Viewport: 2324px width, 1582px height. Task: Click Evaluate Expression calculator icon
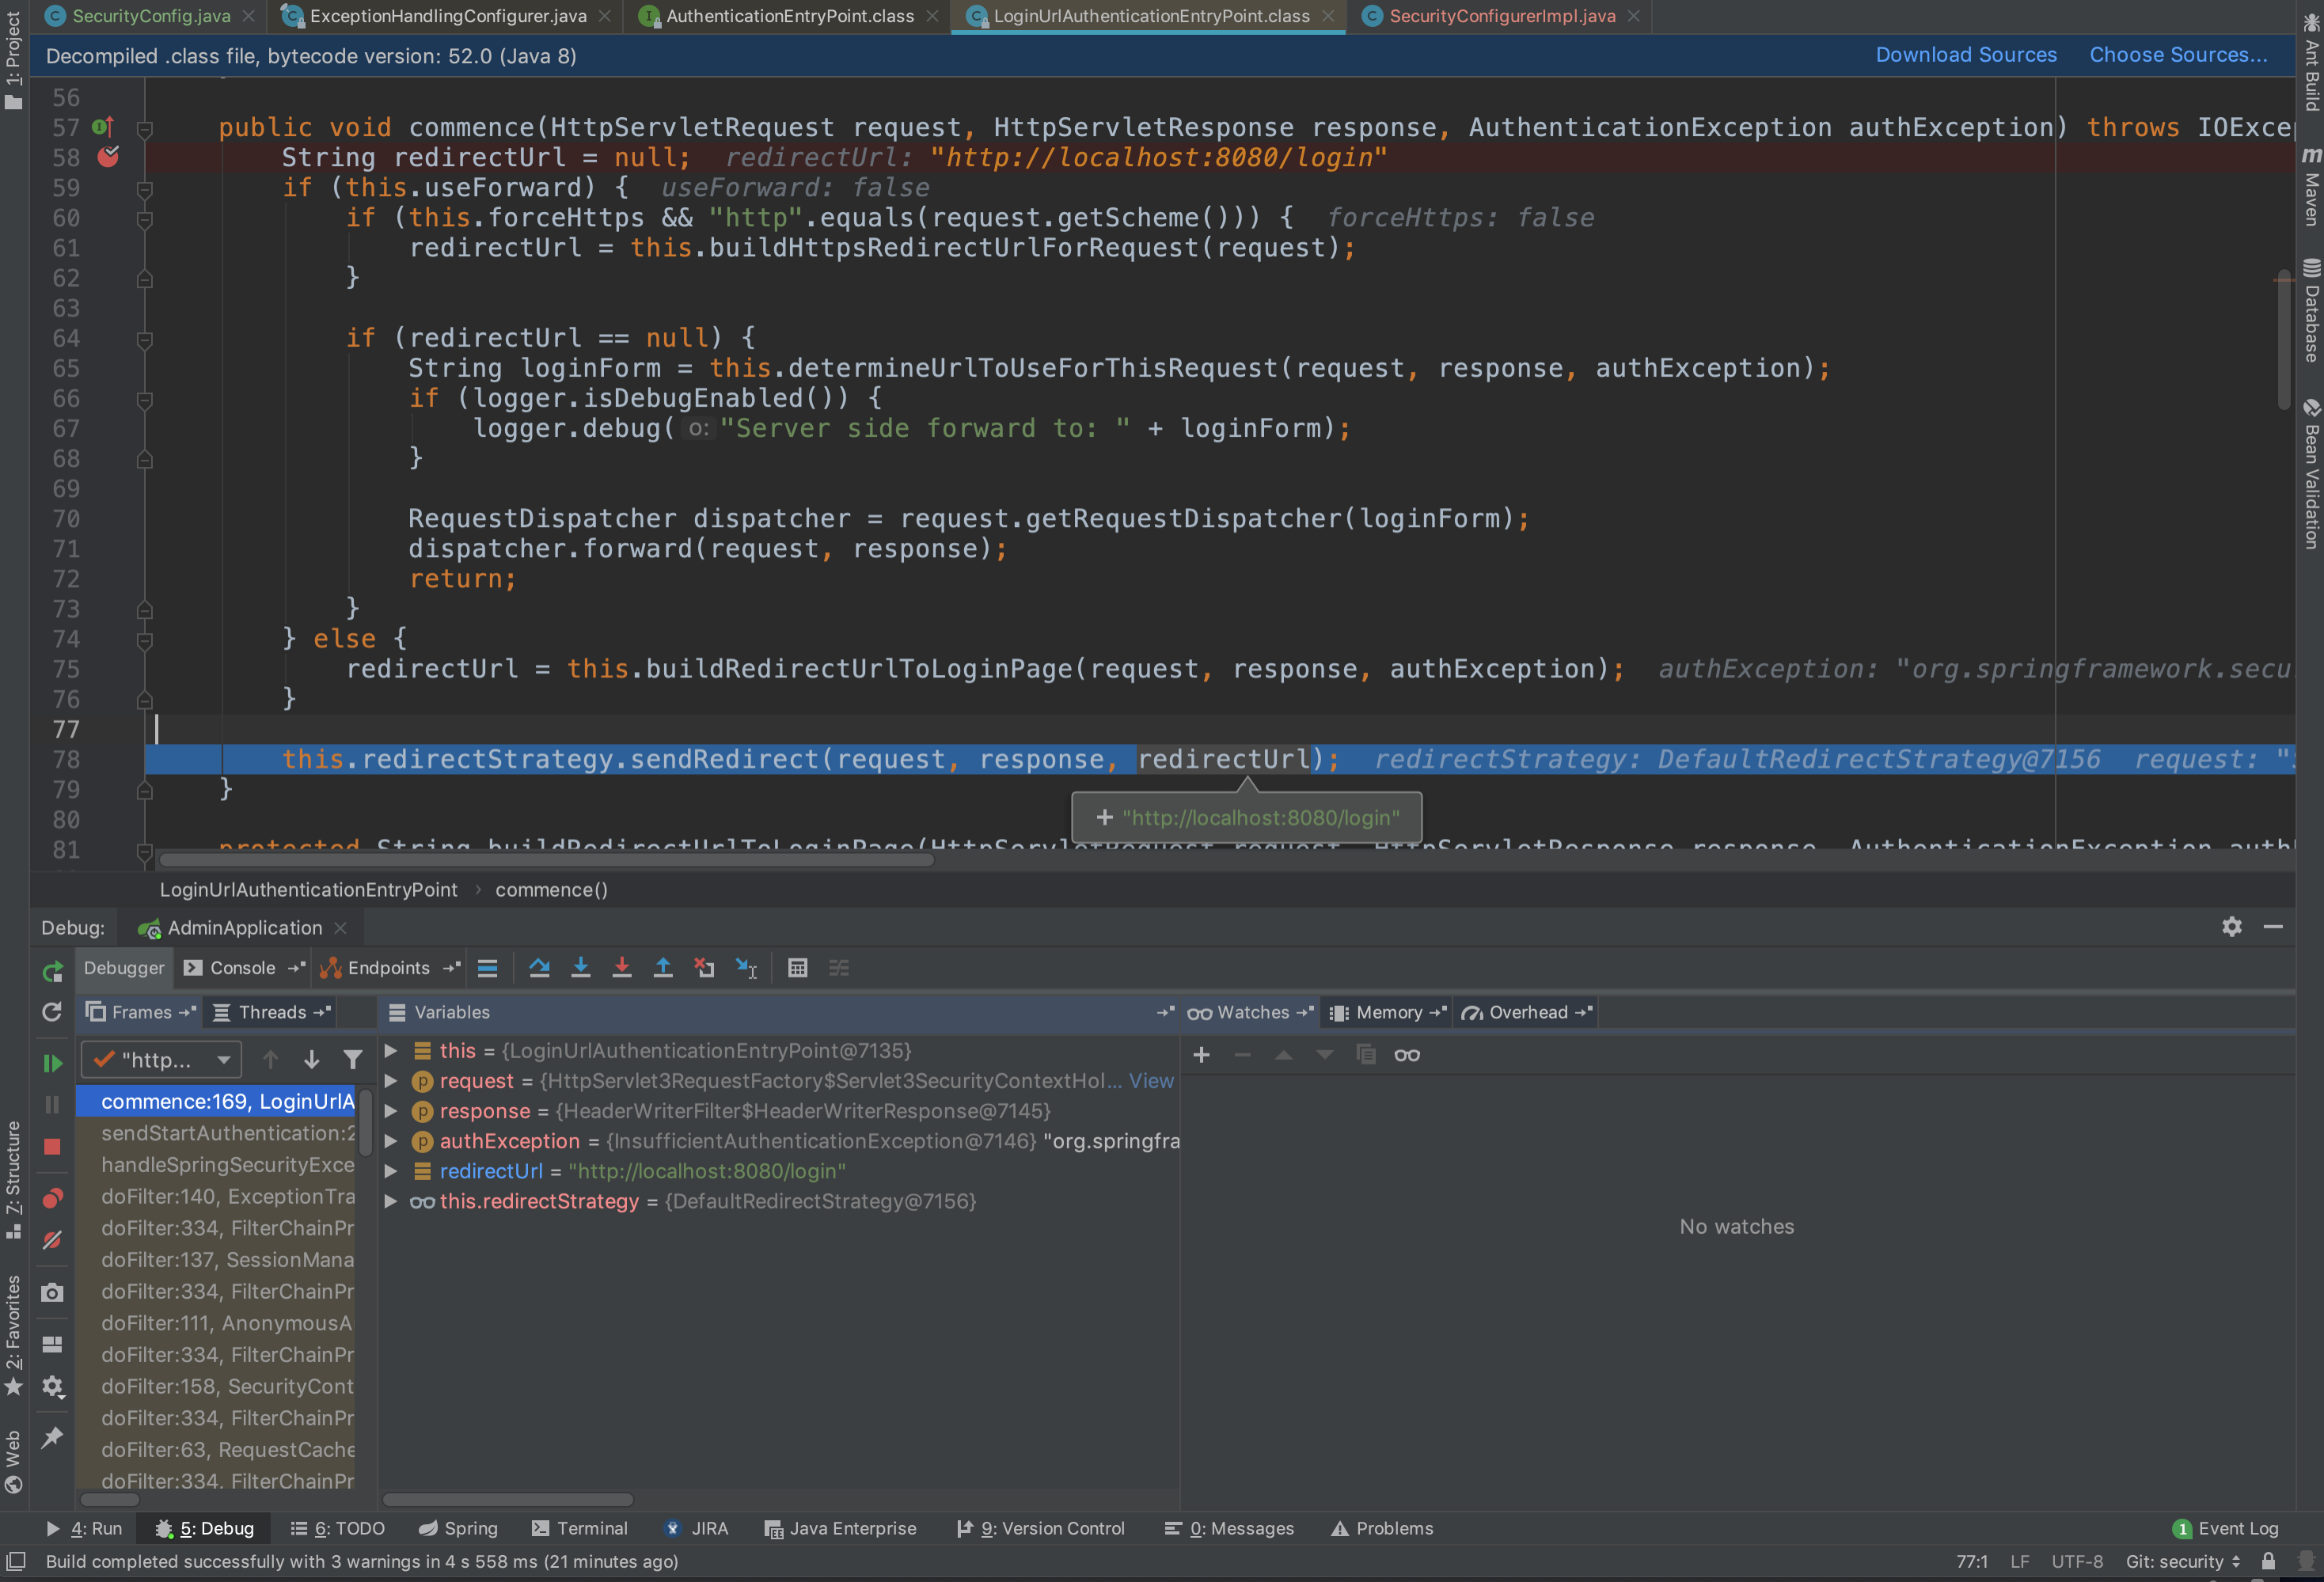[x=797, y=968]
